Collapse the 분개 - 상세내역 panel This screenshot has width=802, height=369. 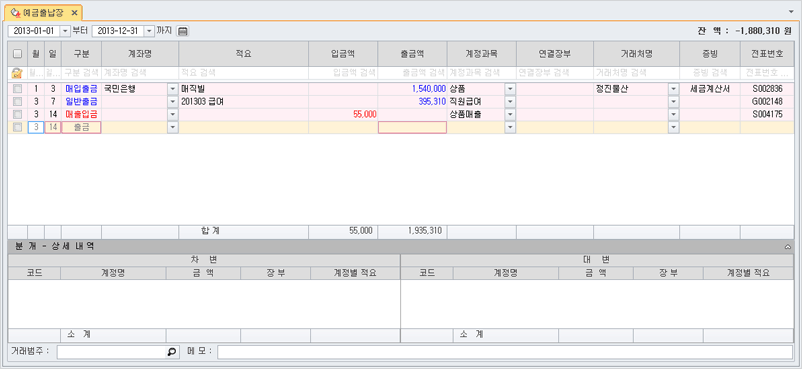coord(788,247)
